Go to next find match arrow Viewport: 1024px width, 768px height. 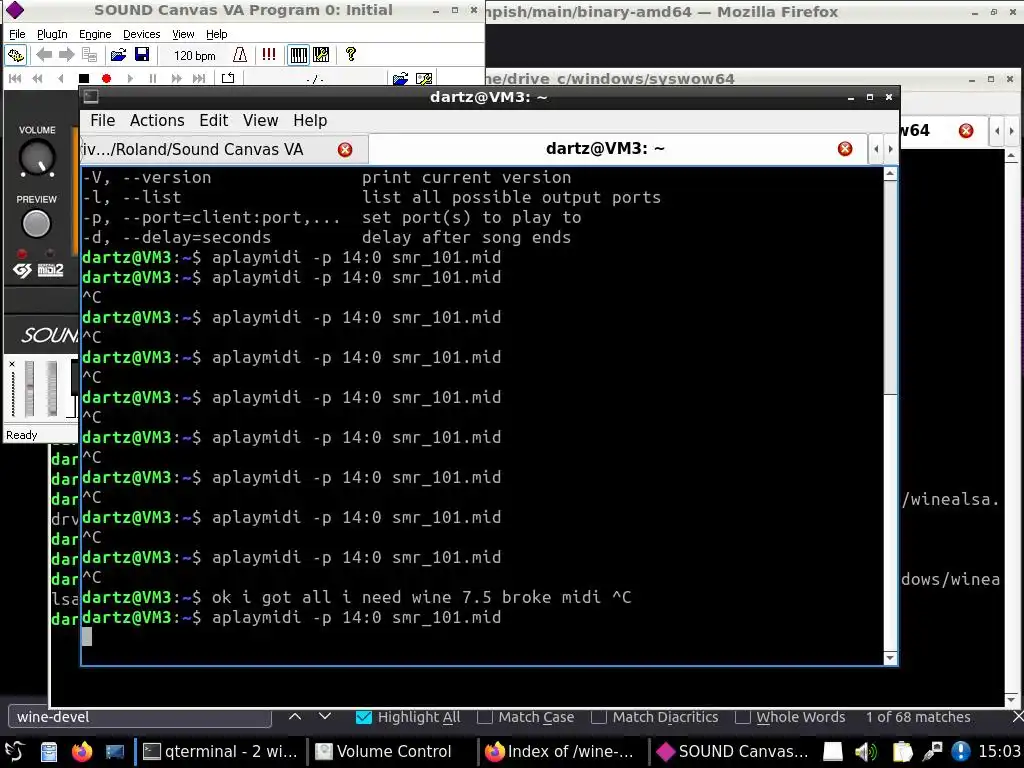click(325, 717)
